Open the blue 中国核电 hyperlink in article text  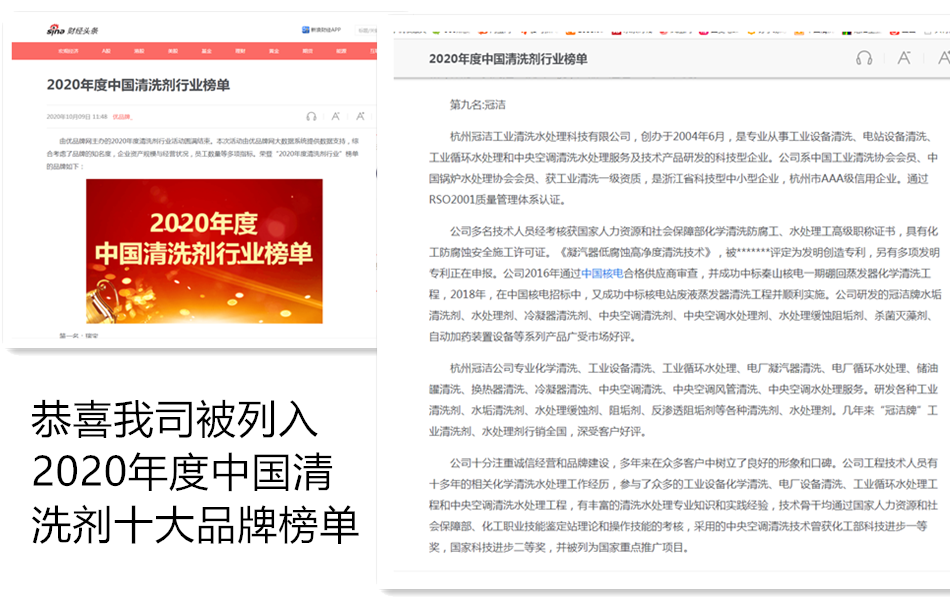pos(602,272)
